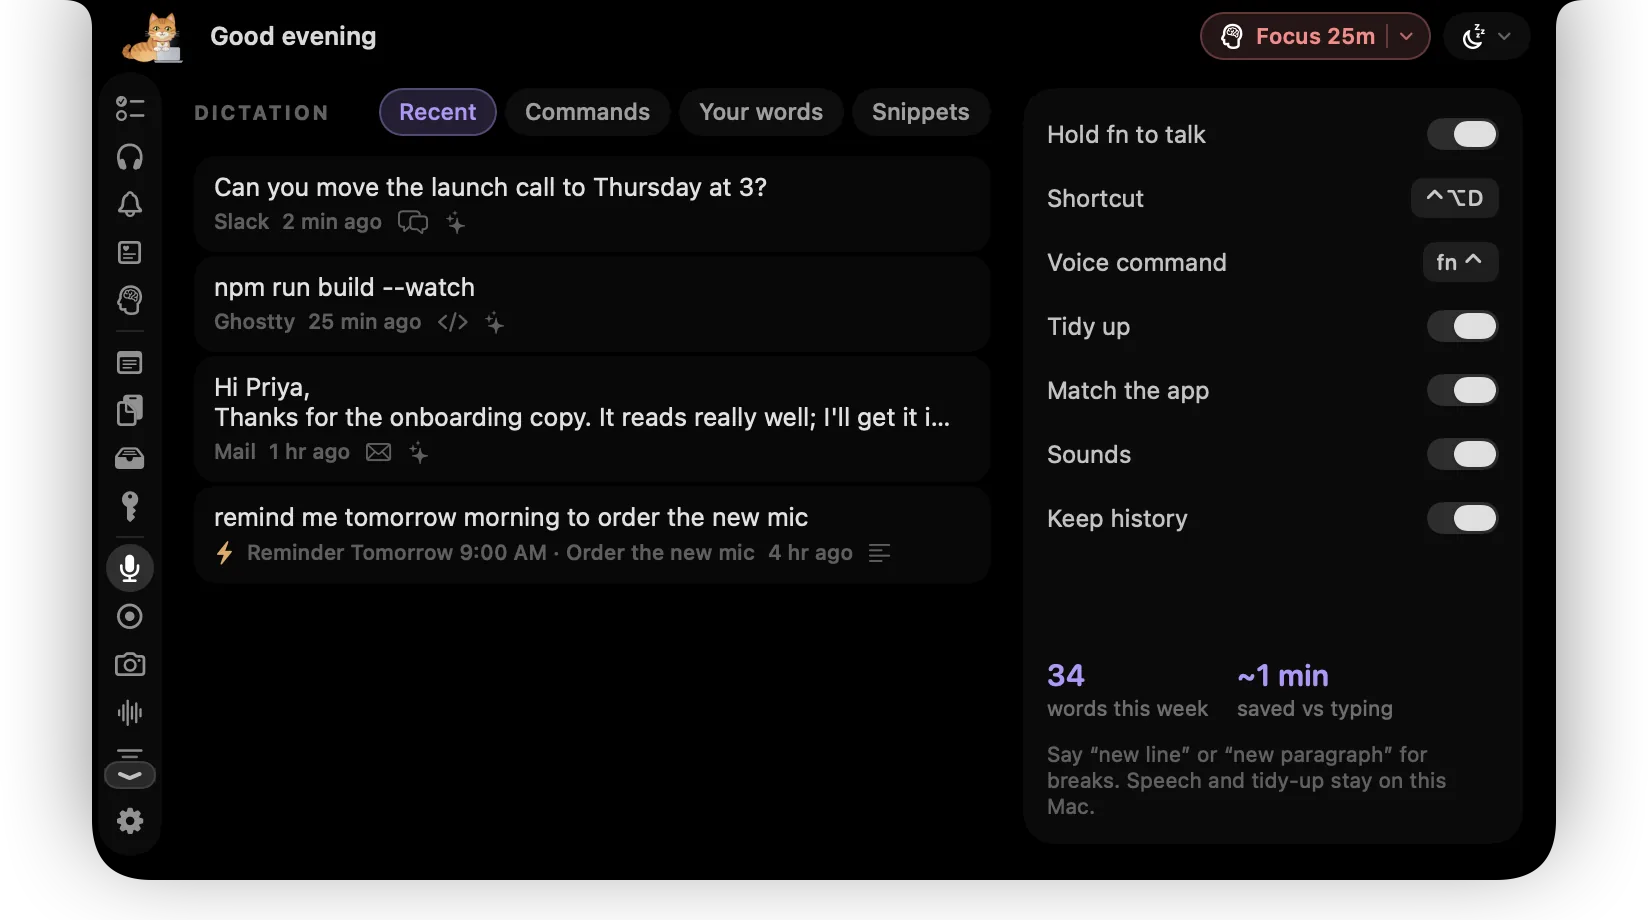Toggle Hold fn to talk switch
1648x920 pixels.
[1463, 134]
